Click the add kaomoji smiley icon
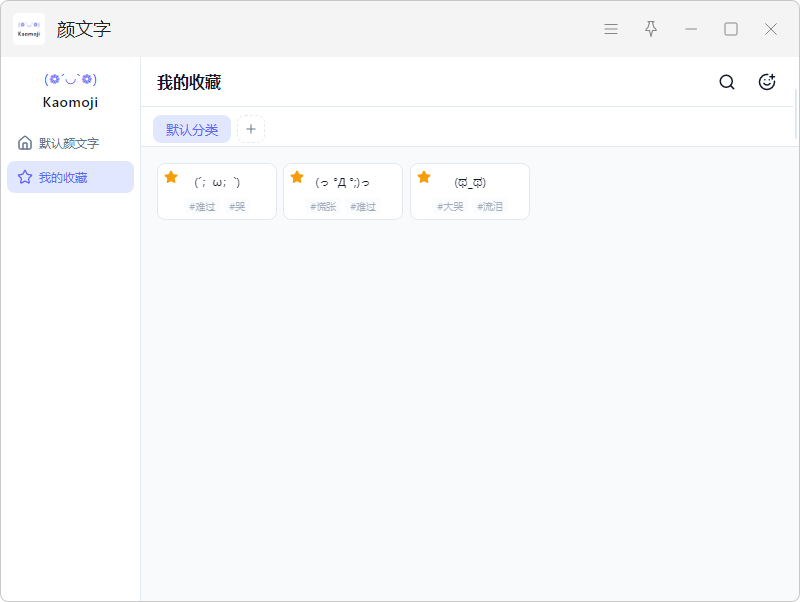This screenshot has width=800, height=602. (x=767, y=82)
